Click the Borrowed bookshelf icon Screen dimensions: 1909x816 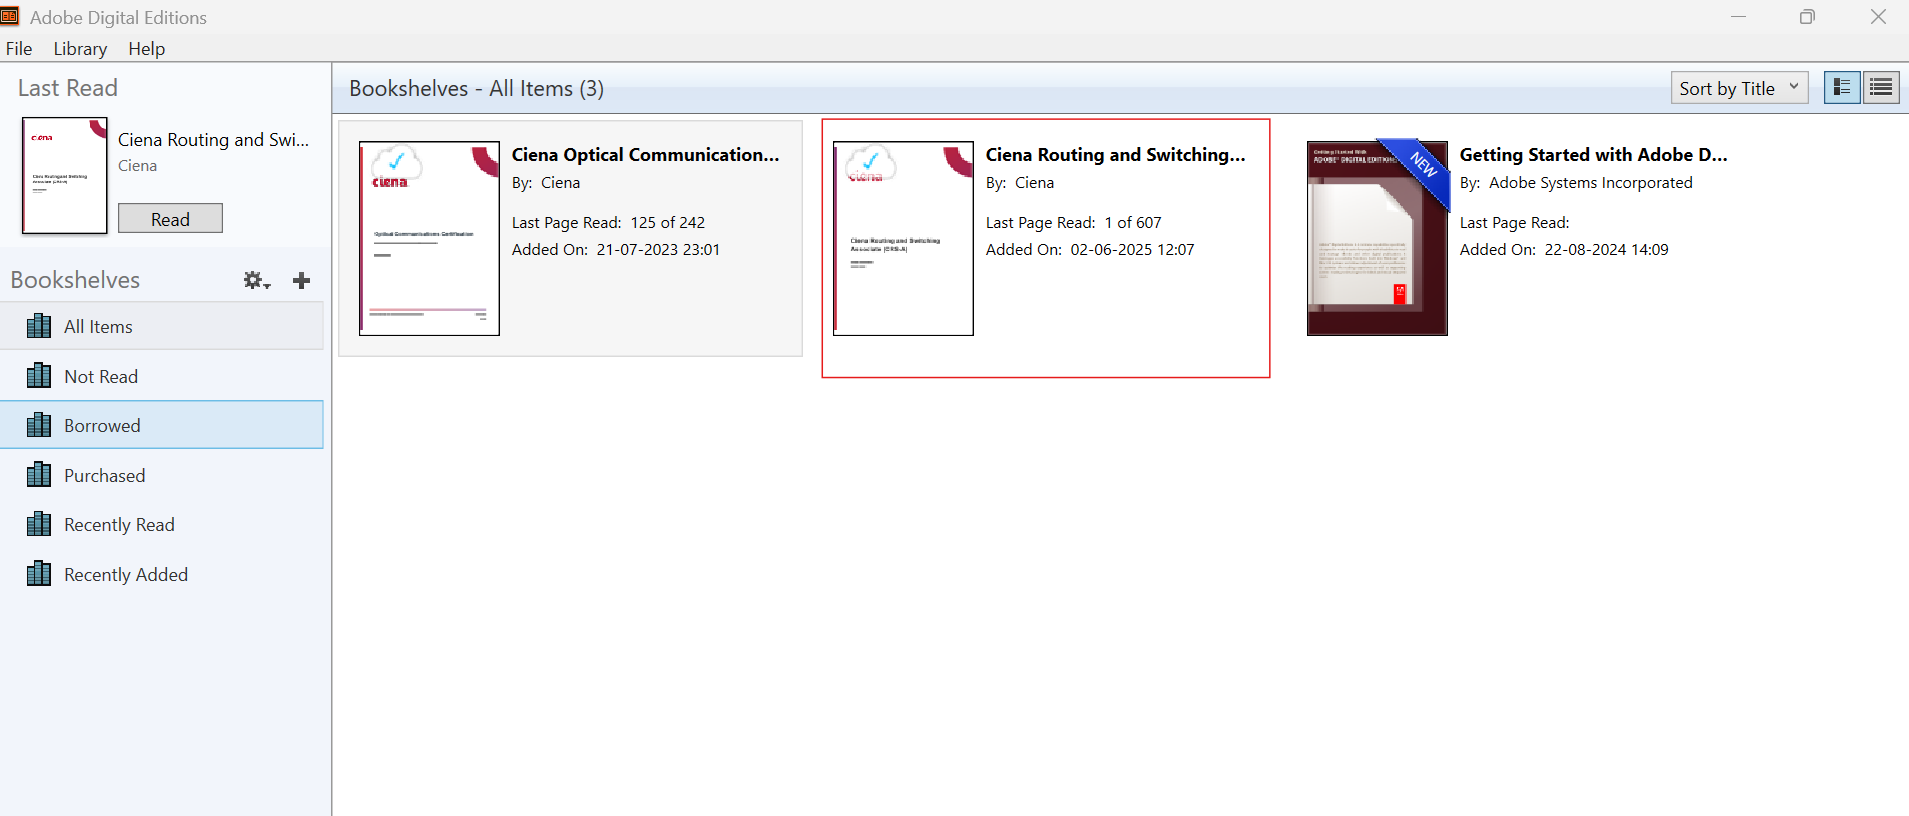pos(39,425)
